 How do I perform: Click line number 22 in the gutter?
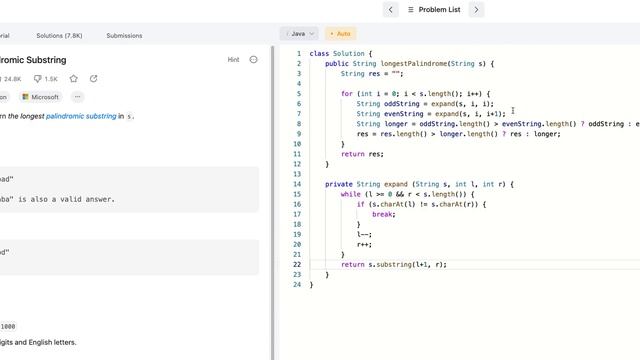[x=297, y=264]
